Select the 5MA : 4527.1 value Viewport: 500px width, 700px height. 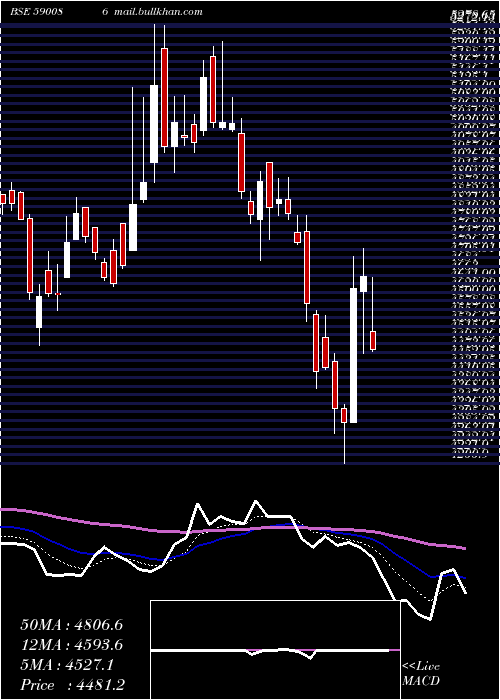67,665
